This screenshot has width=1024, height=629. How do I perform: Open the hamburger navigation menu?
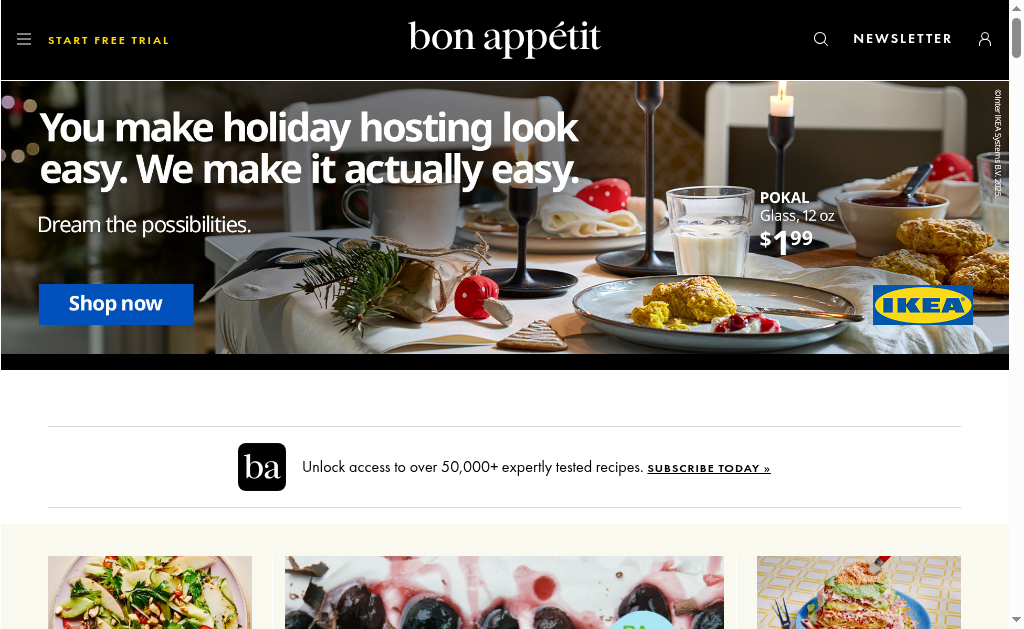[x=24, y=40]
